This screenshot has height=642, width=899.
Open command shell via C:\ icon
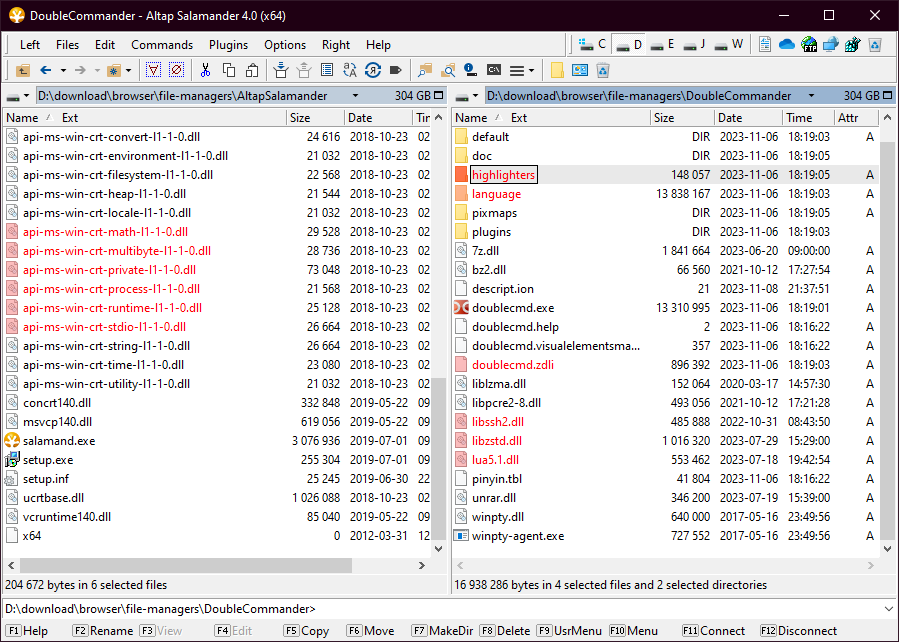pyautogui.click(x=494, y=70)
